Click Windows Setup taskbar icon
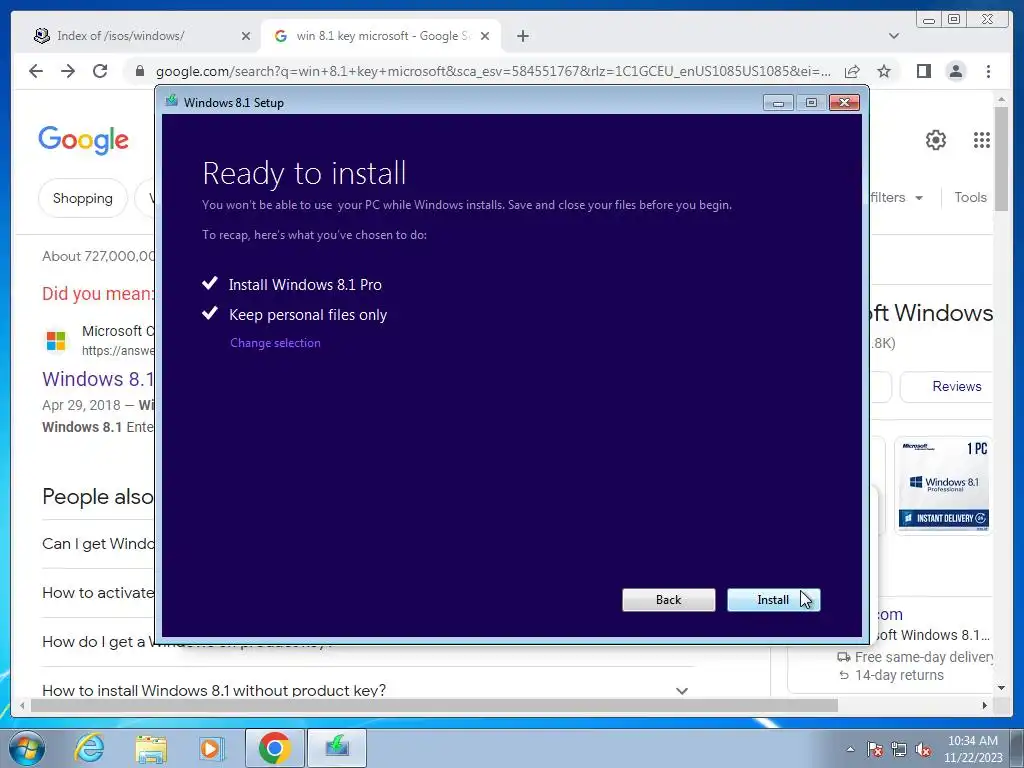Screen dimensions: 1024x768 pos(337,748)
